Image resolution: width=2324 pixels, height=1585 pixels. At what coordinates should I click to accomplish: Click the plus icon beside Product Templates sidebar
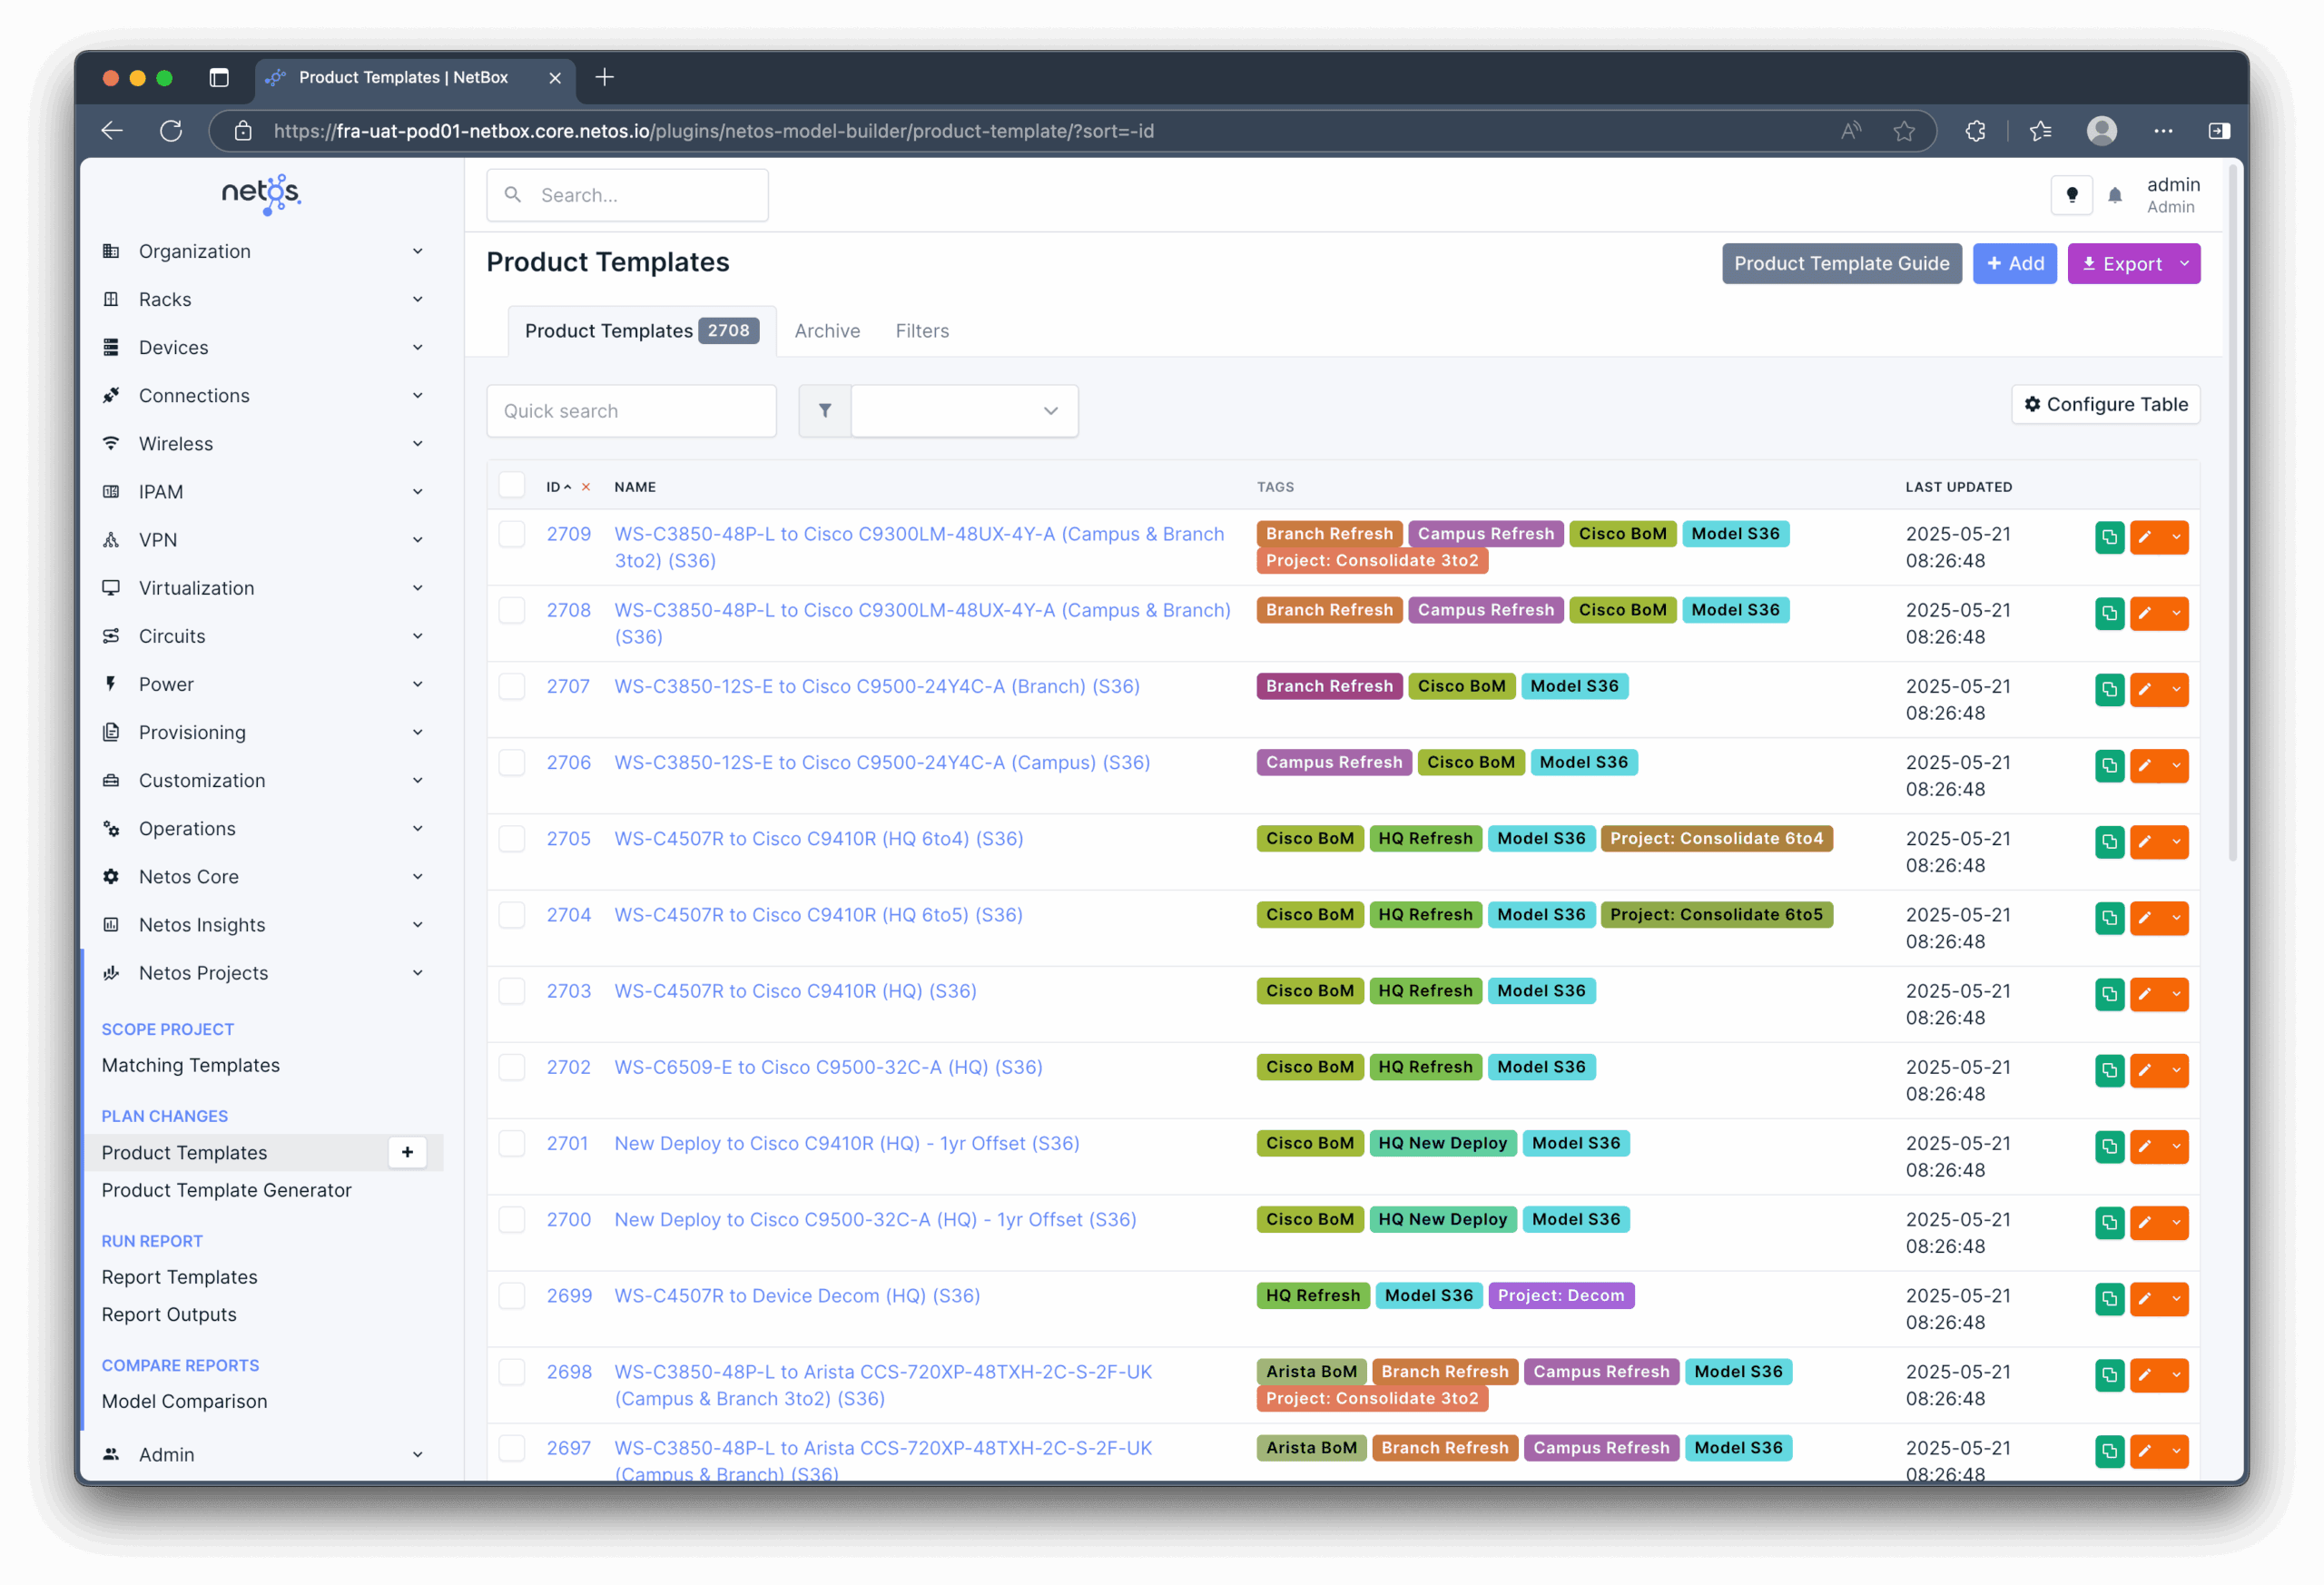coord(407,1152)
